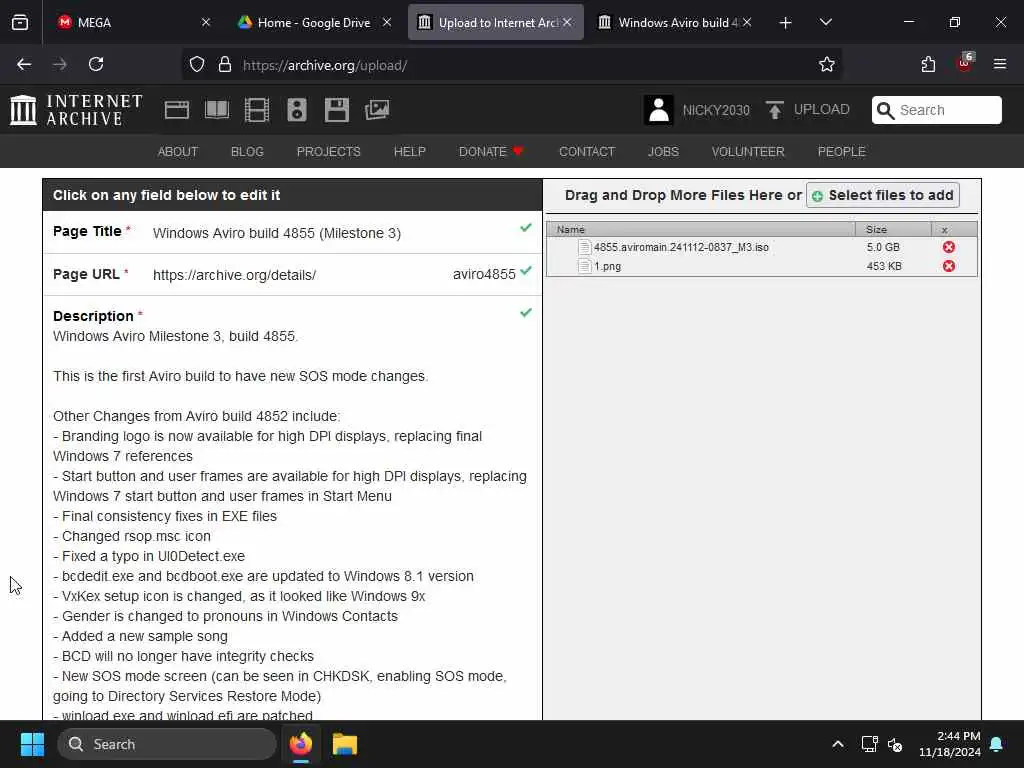This screenshot has height=768, width=1024.
Task: Remove the 1.png file
Action: [949, 266]
